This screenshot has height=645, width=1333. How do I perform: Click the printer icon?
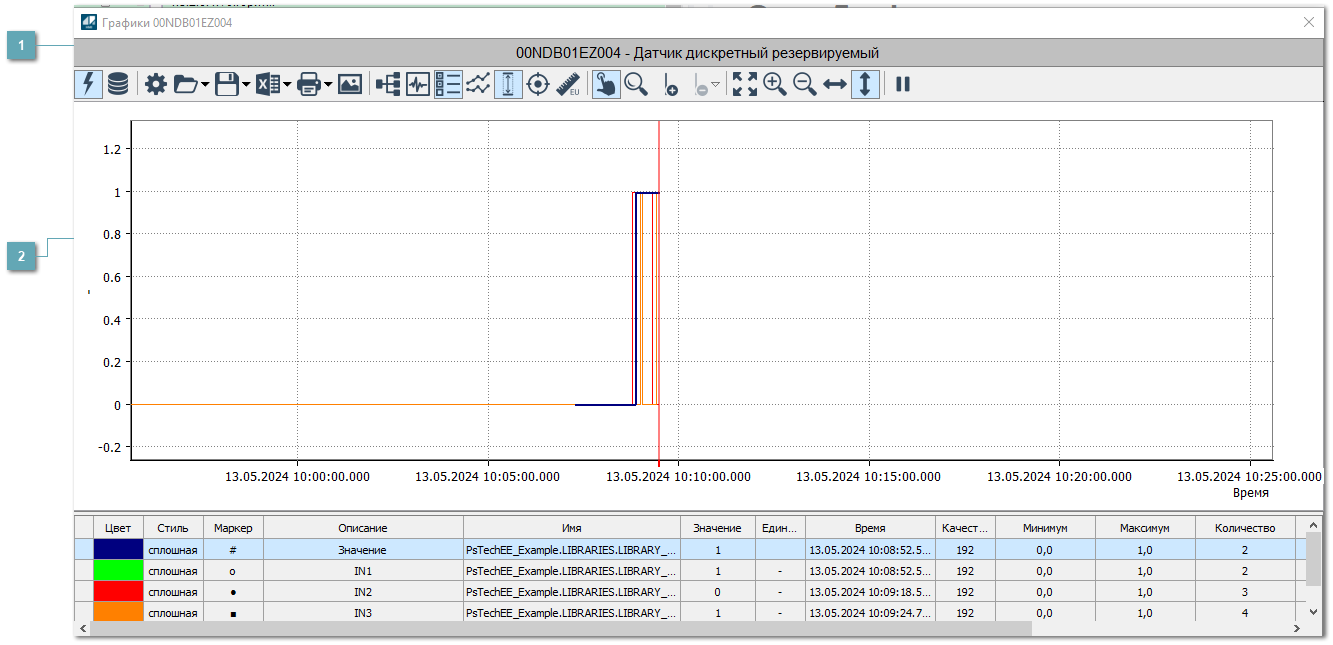309,85
